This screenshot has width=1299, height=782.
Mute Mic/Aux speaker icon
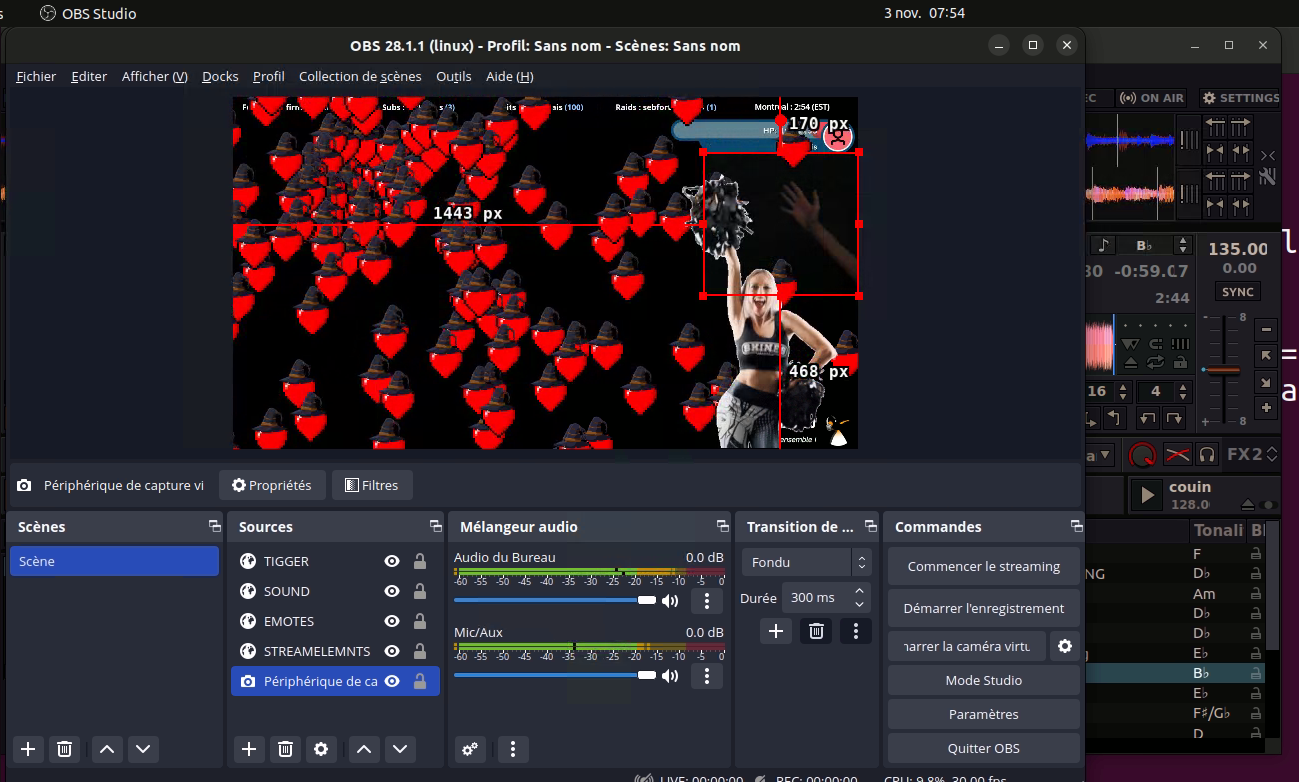(x=670, y=676)
